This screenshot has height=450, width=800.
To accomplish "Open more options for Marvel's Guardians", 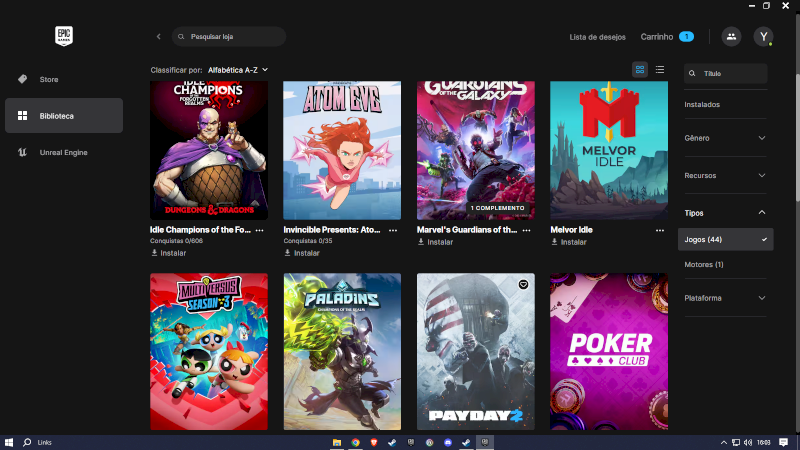I will 527,230.
